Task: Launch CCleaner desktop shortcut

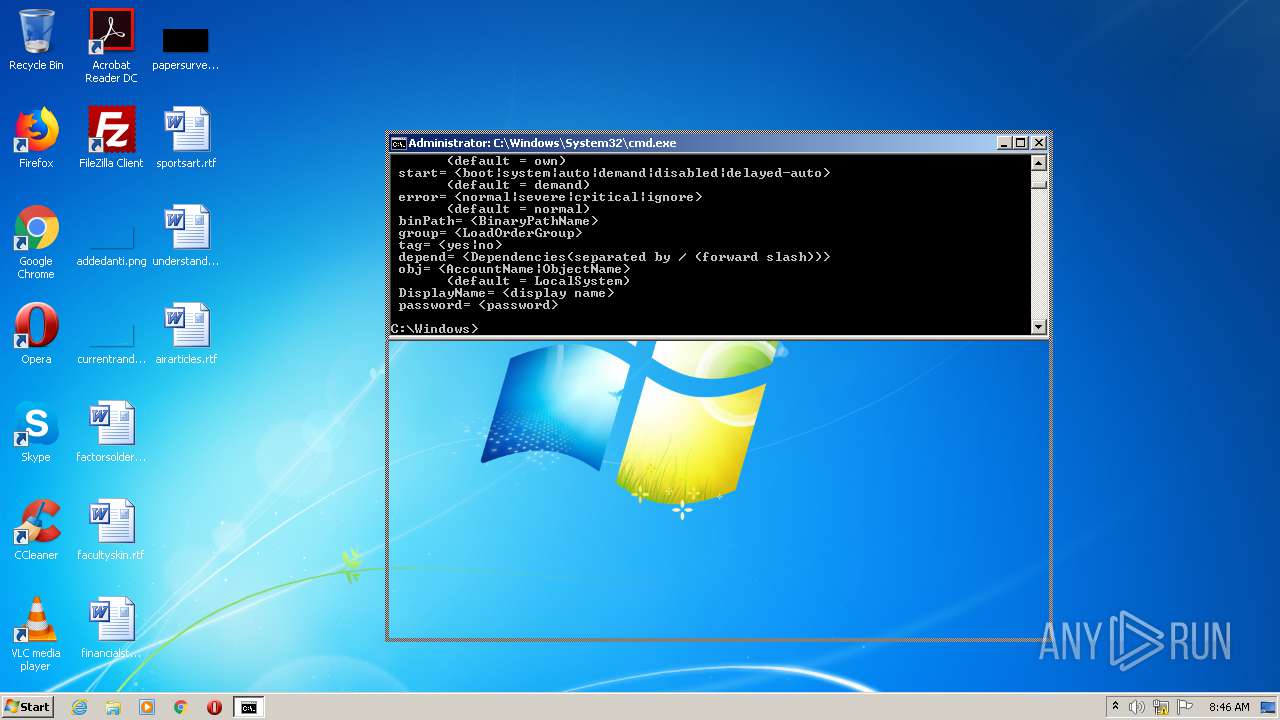Action: tap(36, 530)
